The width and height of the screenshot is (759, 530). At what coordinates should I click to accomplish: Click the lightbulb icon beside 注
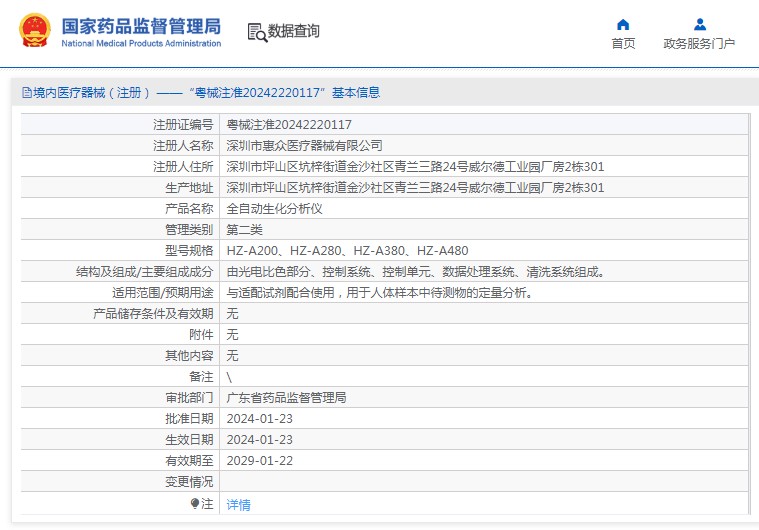[195, 504]
